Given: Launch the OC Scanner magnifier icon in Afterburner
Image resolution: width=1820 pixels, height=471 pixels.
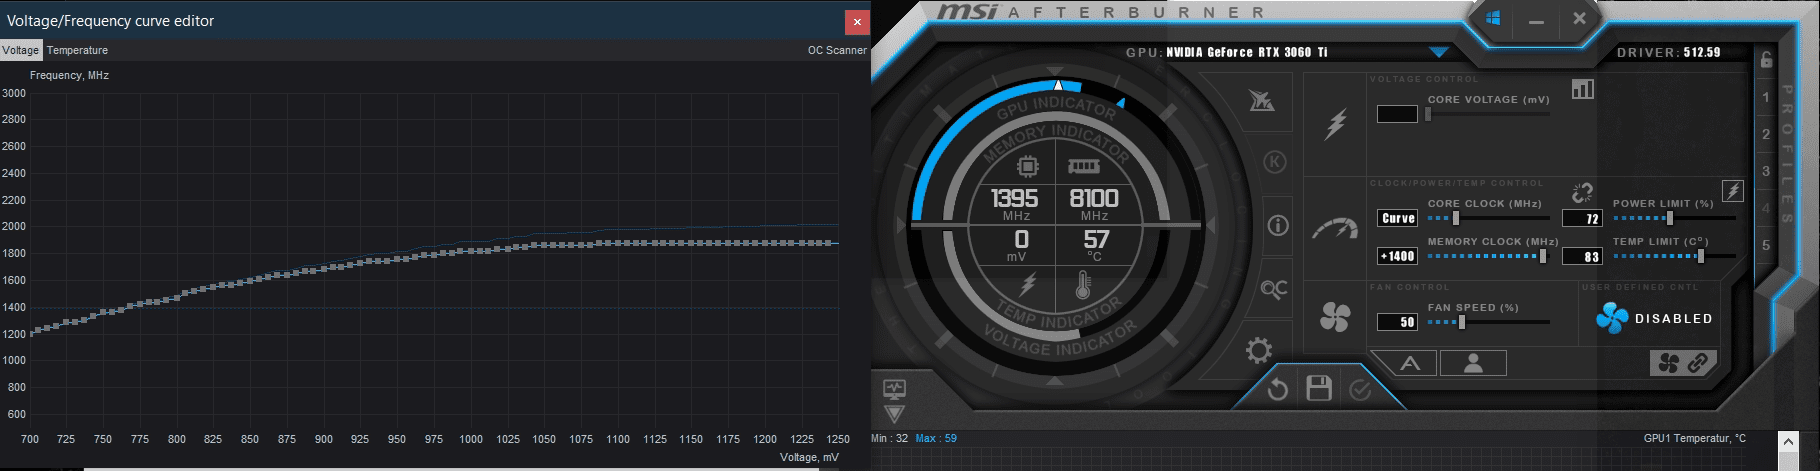Looking at the screenshot, I should point(1274,289).
